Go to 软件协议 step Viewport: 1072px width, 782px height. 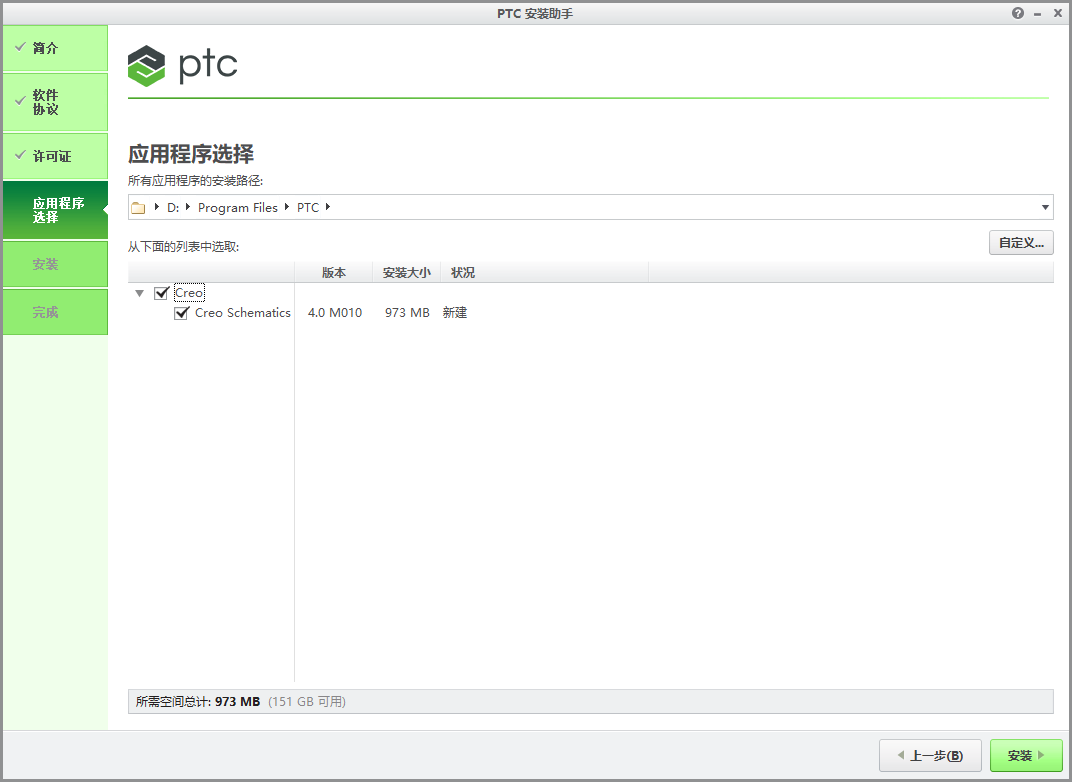point(55,102)
